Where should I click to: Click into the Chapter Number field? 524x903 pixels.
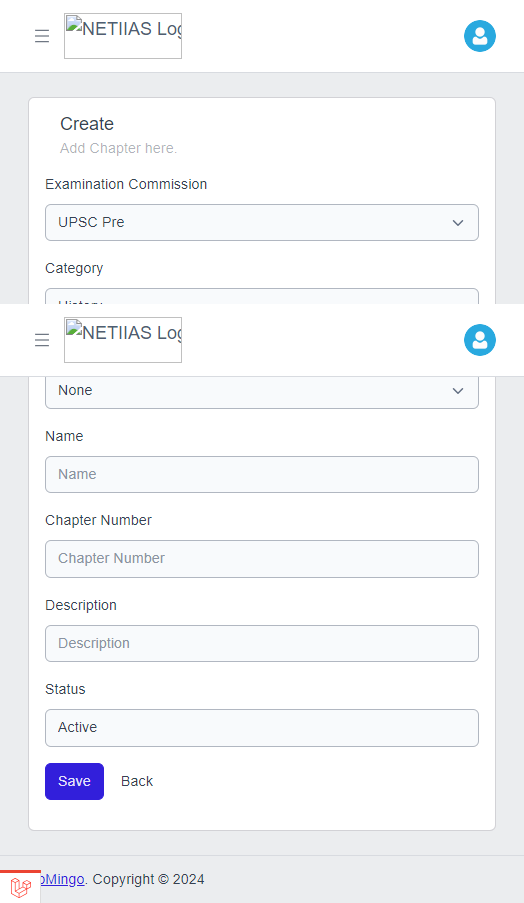pos(262,559)
